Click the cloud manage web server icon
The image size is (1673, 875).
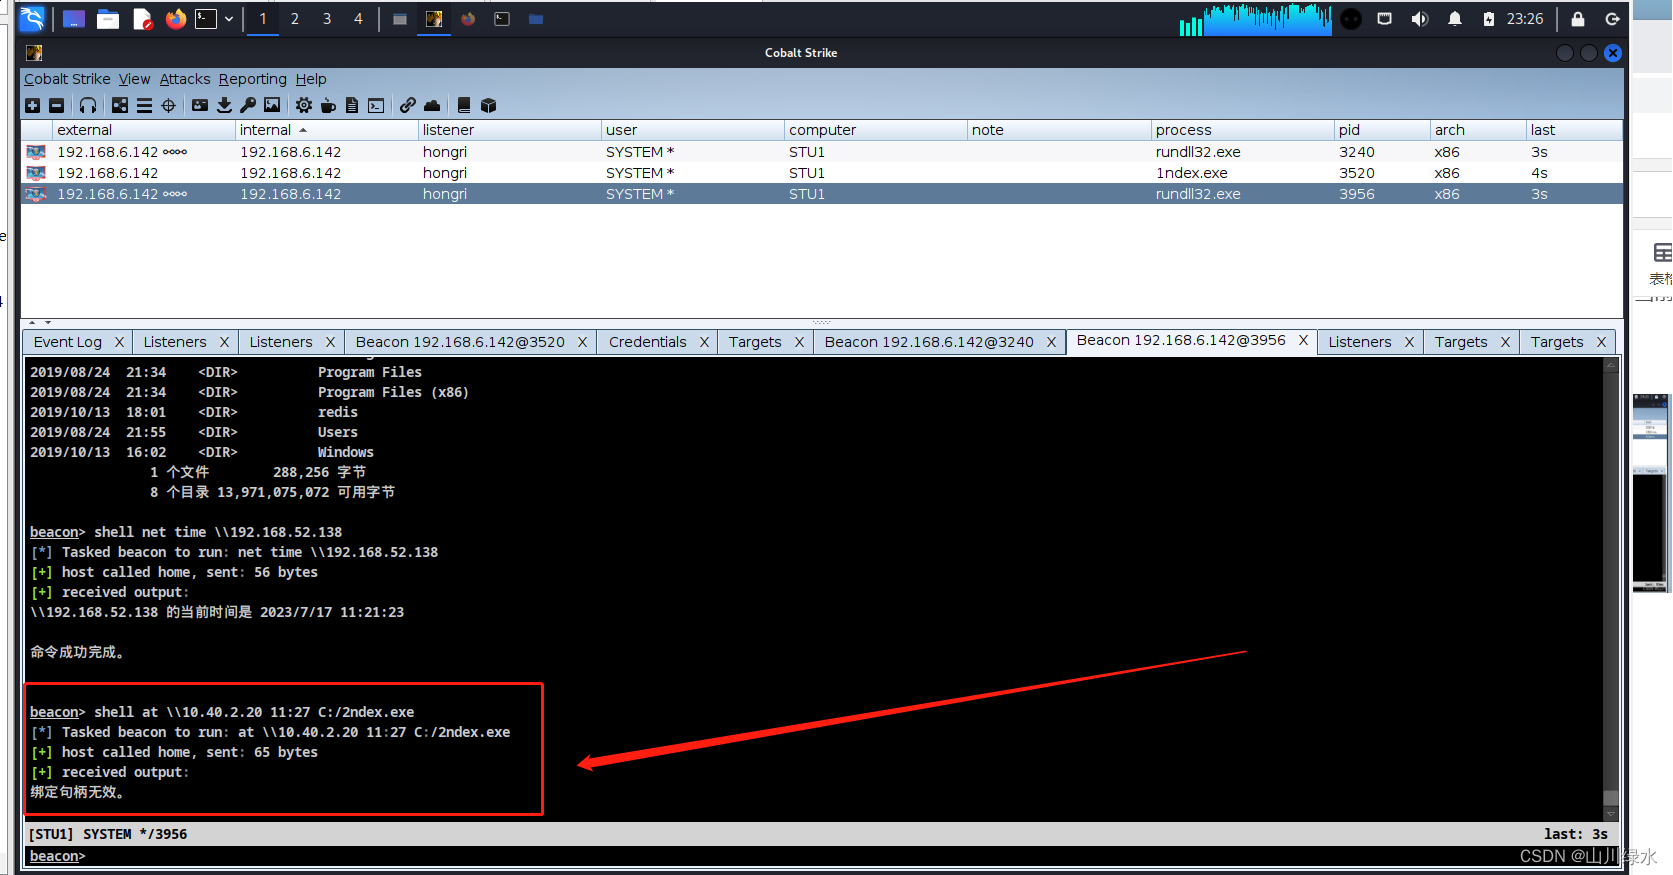click(x=432, y=105)
